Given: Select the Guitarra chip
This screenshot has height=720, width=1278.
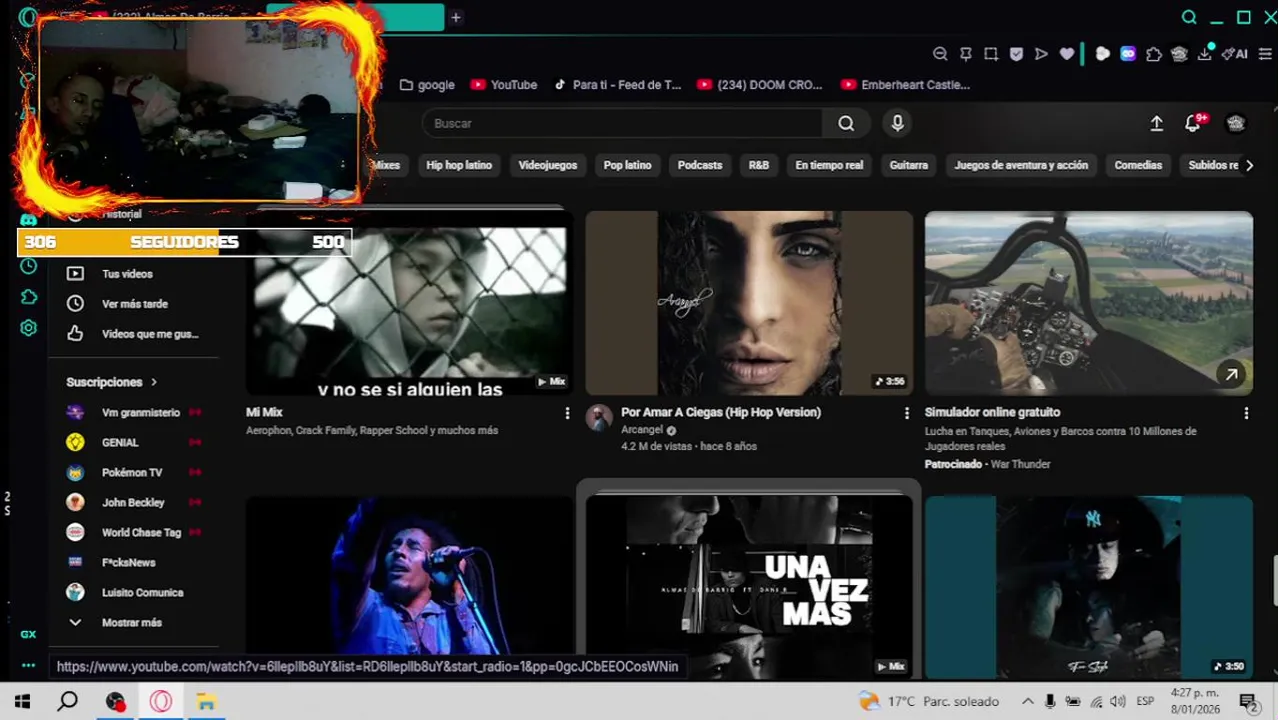Looking at the screenshot, I should 909,165.
